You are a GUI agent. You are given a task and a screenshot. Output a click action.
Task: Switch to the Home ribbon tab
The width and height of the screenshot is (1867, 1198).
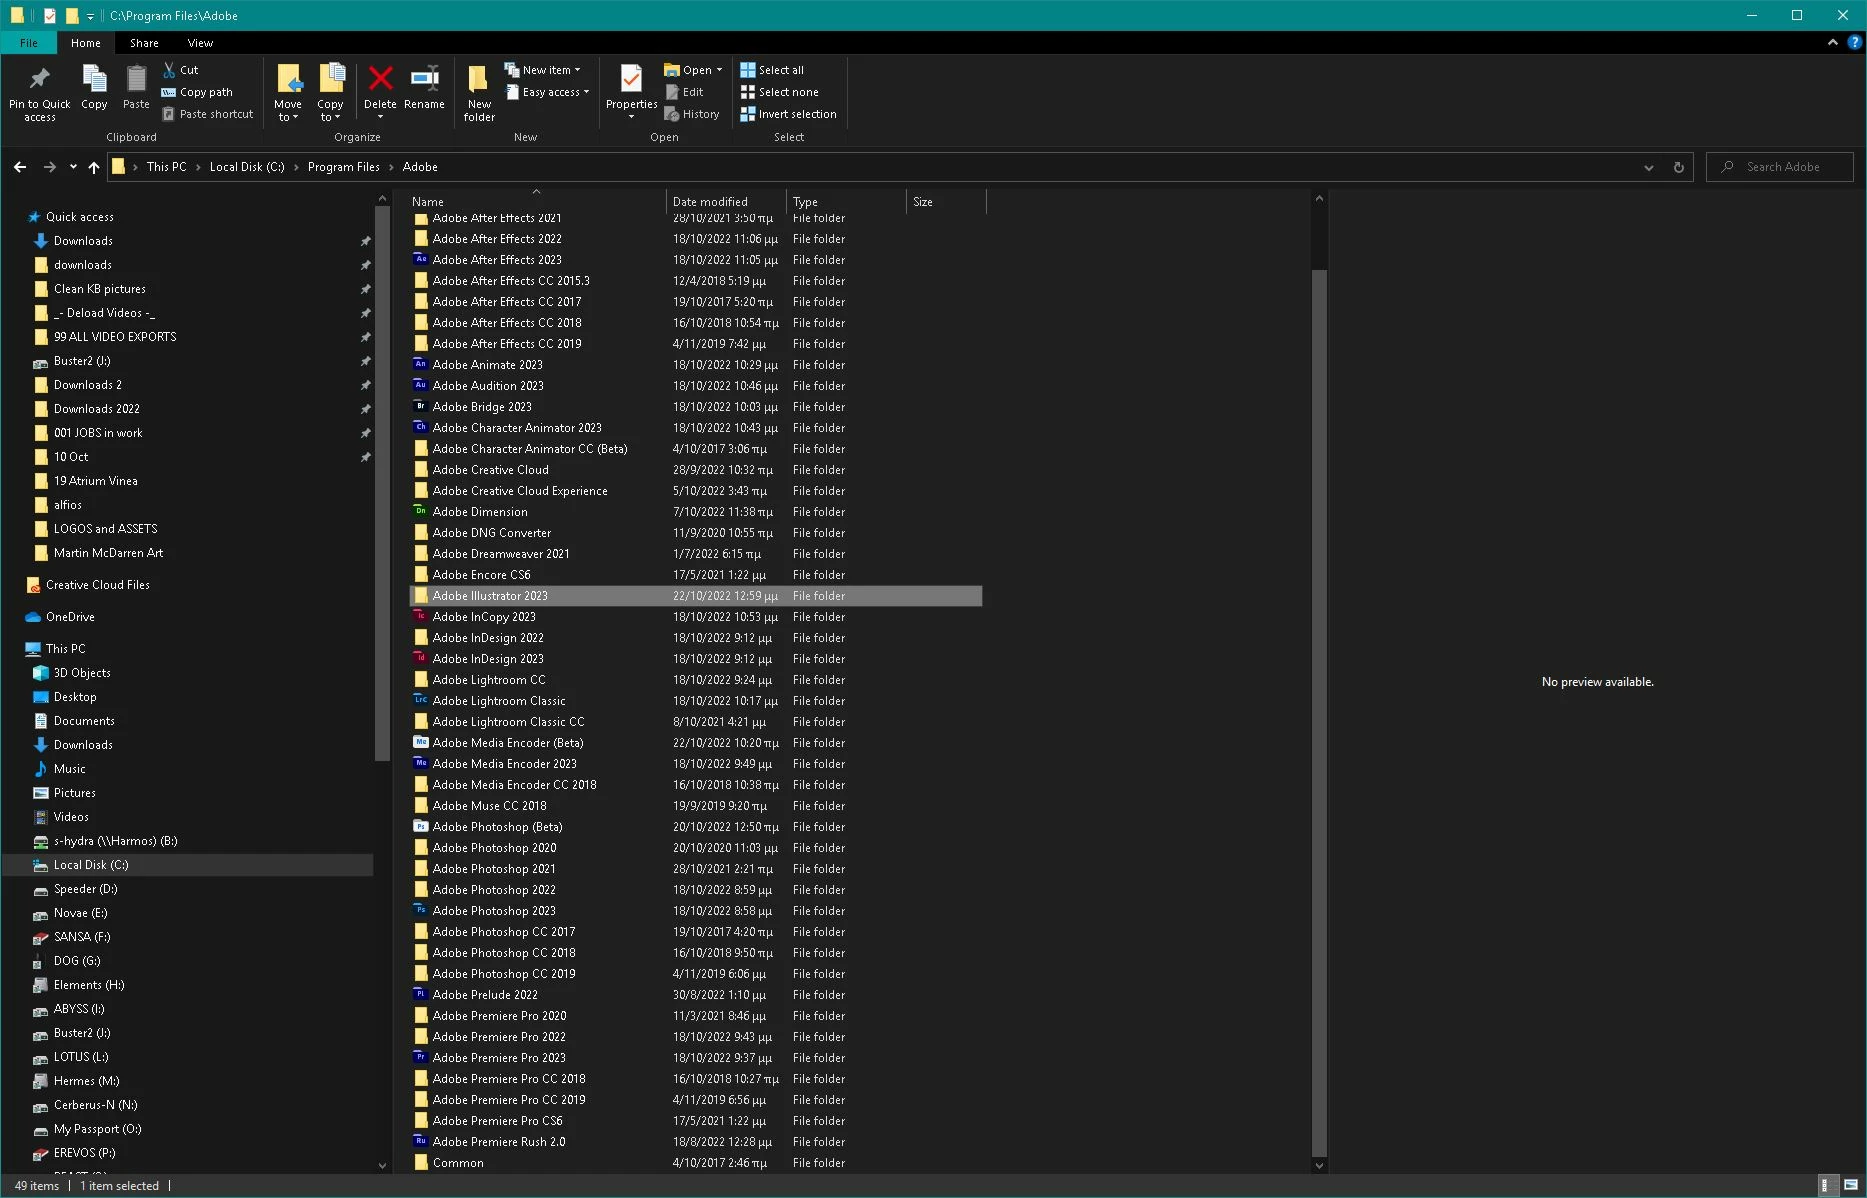tap(86, 43)
